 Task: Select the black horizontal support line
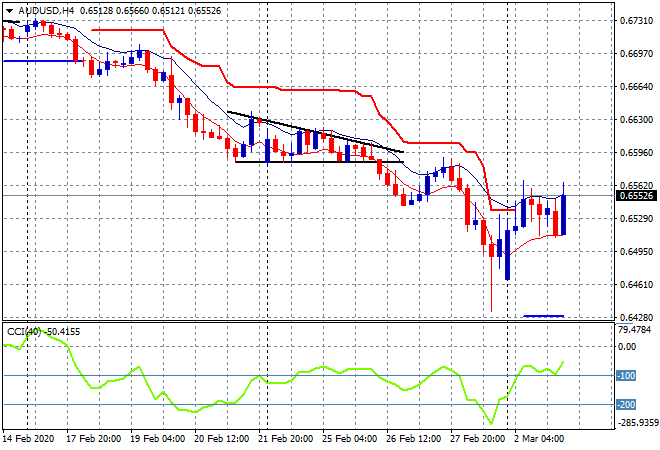tap(300, 161)
